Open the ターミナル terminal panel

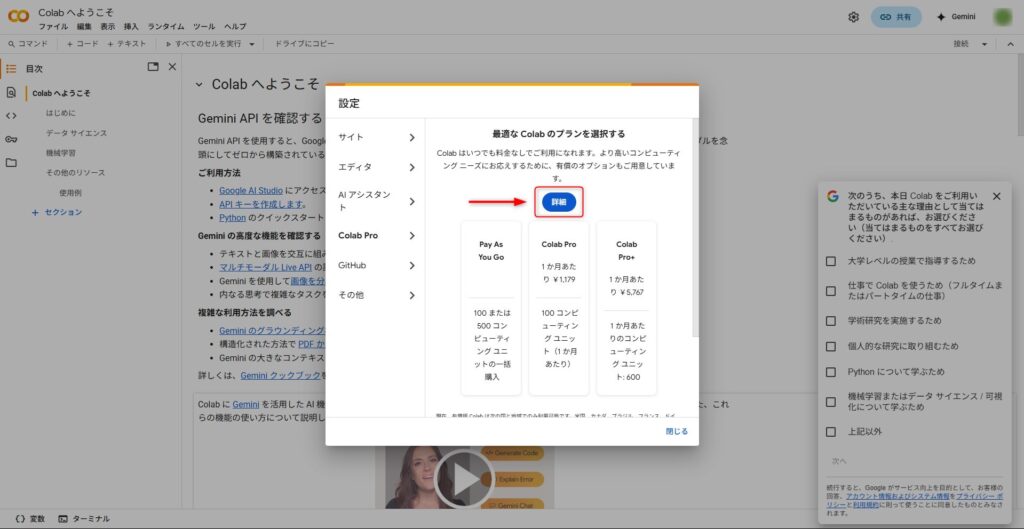[x=84, y=519]
